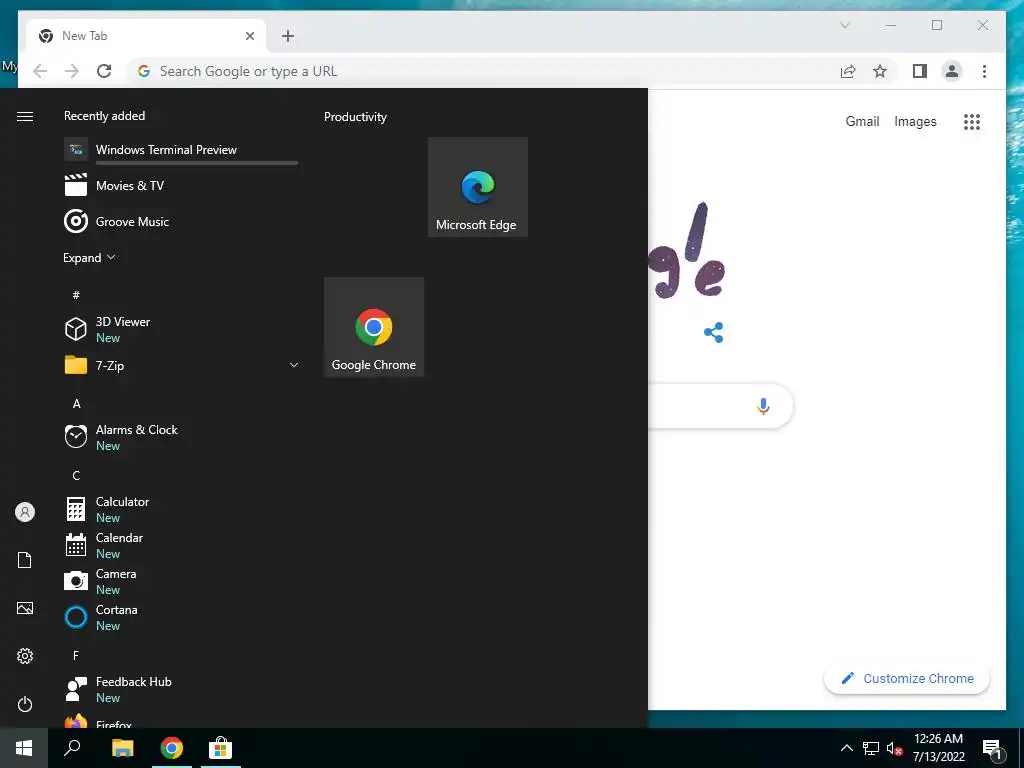The height and width of the screenshot is (768, 1024).
Task: Click the 'C' letter heading in app list
Action: (x=76, y=475)
